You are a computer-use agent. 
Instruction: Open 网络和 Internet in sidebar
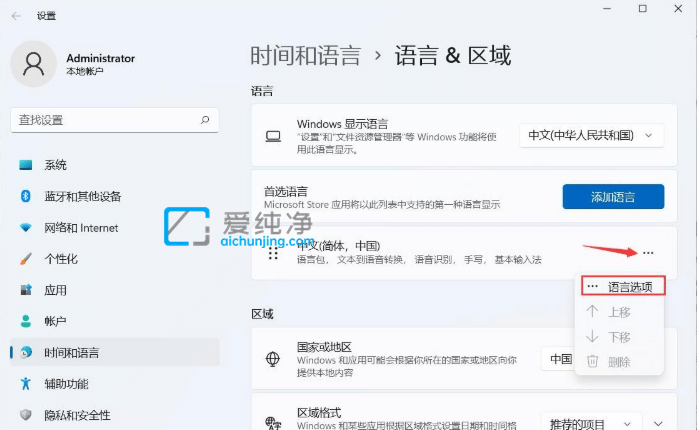pos(115,228)
